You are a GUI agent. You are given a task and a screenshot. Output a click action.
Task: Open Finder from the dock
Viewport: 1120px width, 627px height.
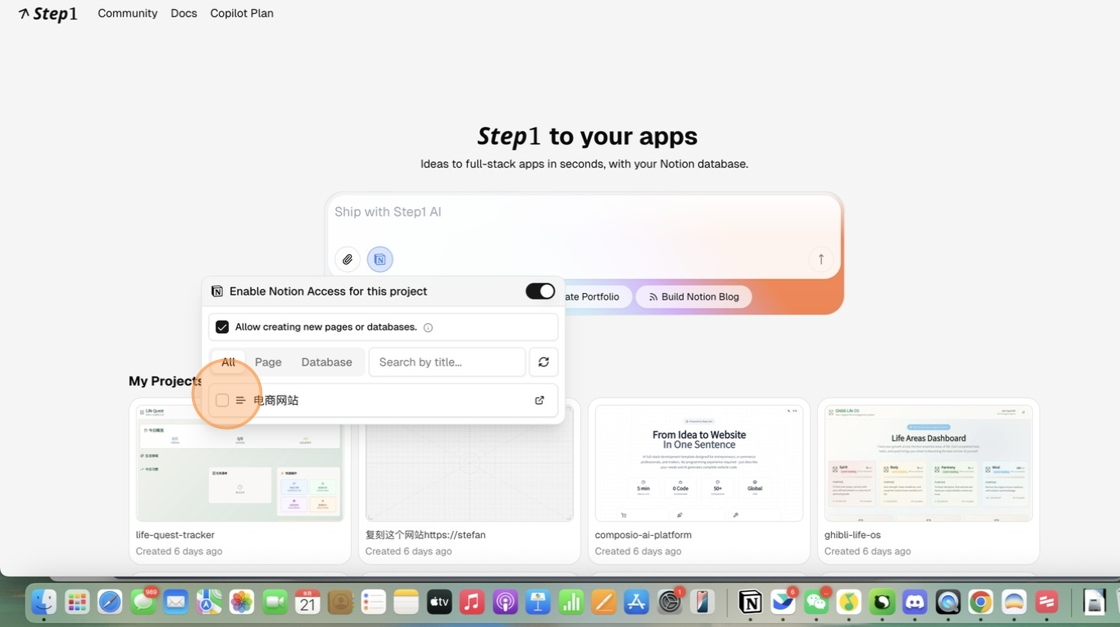click(44, 602)
